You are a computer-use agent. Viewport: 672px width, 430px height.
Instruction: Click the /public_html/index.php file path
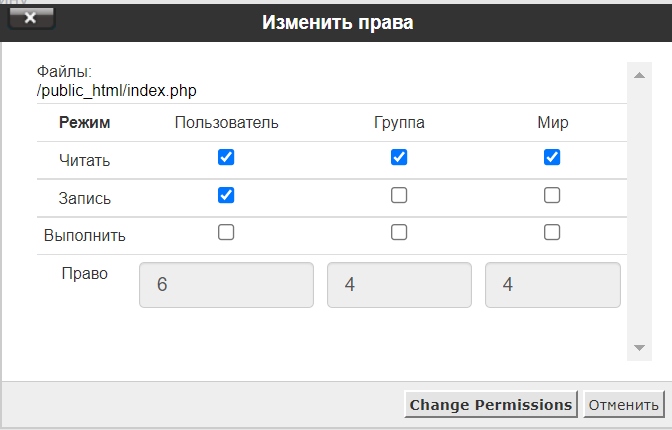click(x=117, y=90)
